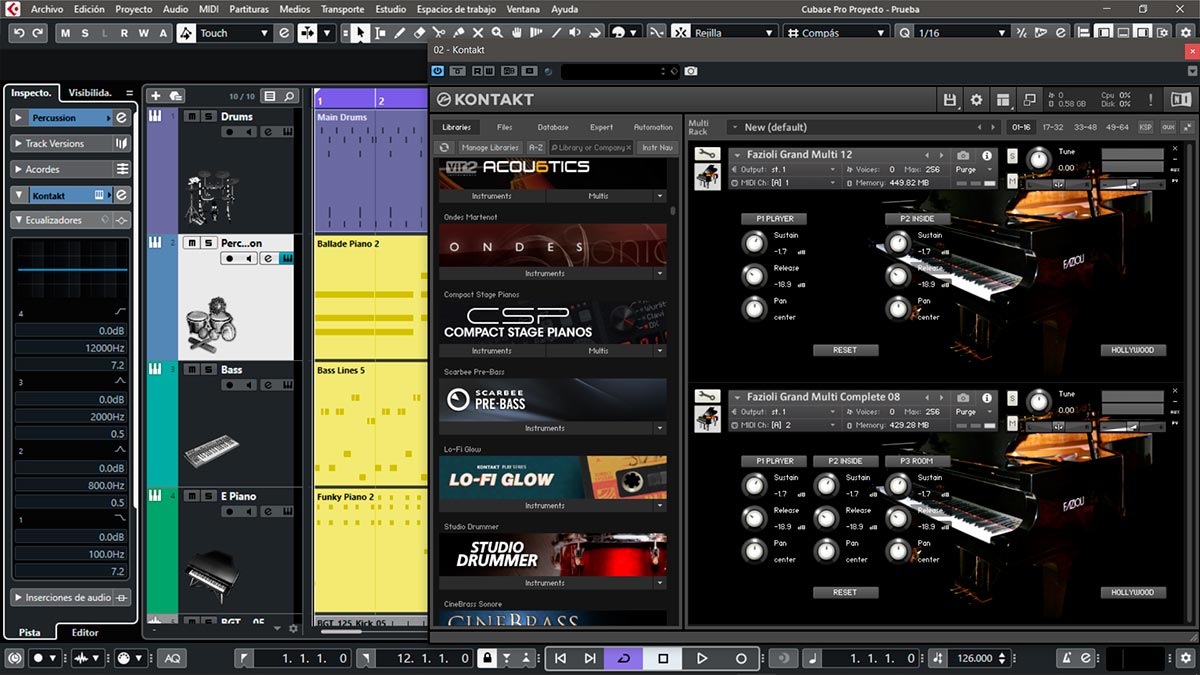The image size is (1200, 675).
Task: Select the Zoom magnifier tool
Action: 498,33
